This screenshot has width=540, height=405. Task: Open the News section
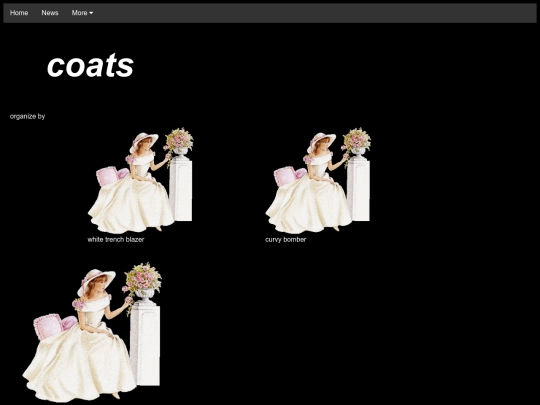(50, 13)
